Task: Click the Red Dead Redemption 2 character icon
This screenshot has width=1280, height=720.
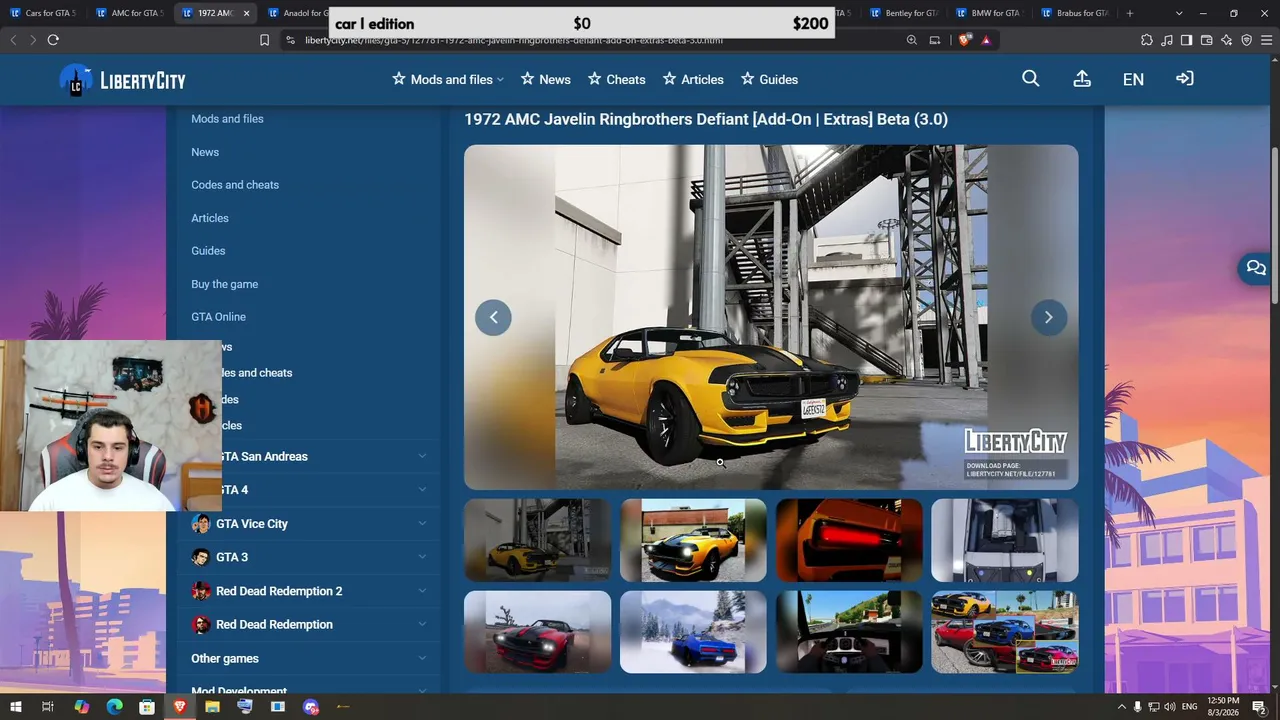Action: tap(201, 591)
